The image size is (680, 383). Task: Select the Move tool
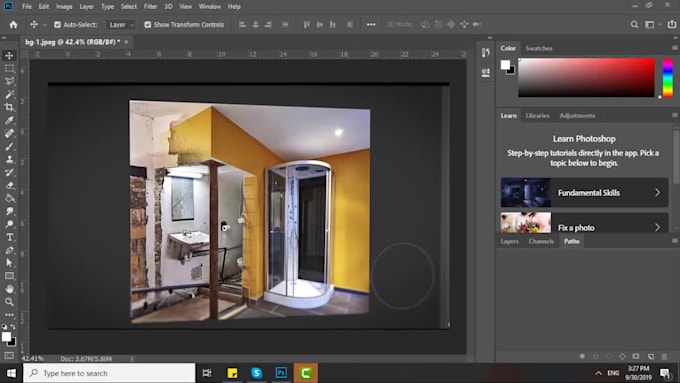tap(9, 55)
